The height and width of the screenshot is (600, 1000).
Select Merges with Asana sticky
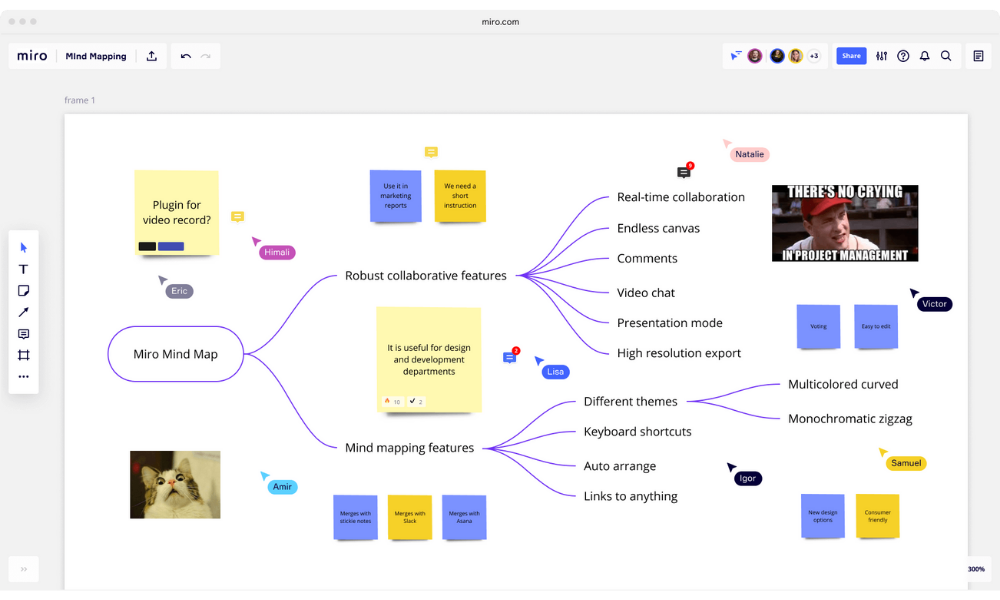click(x=464, y=517)
